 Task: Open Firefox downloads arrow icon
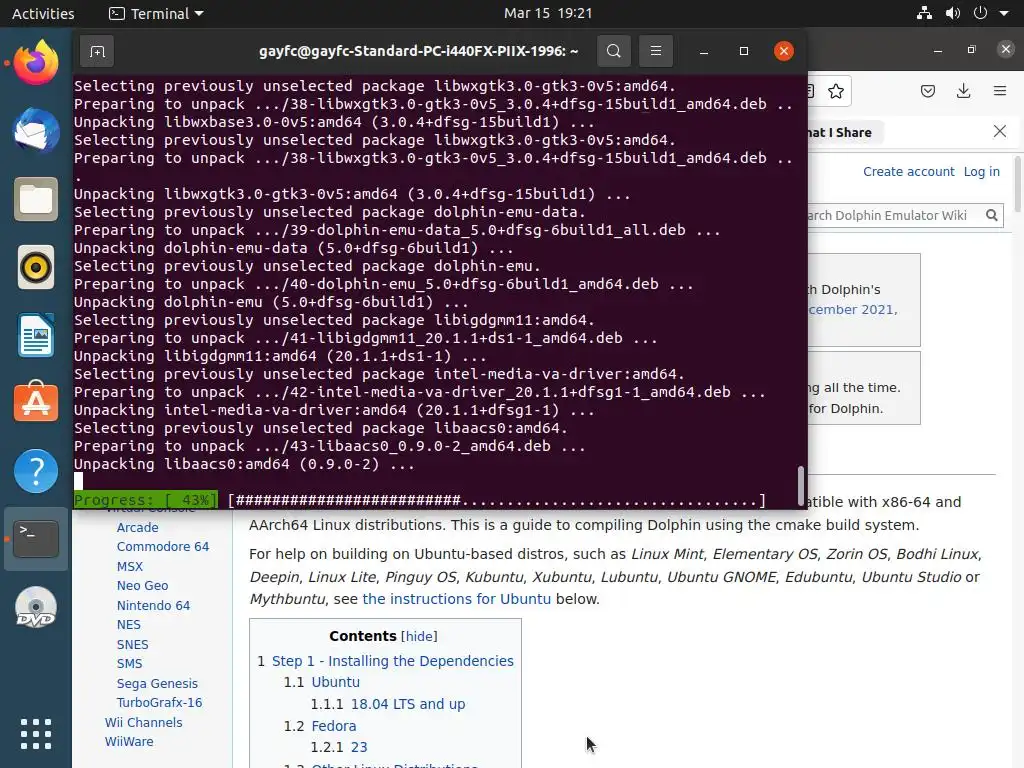(963, 91)
